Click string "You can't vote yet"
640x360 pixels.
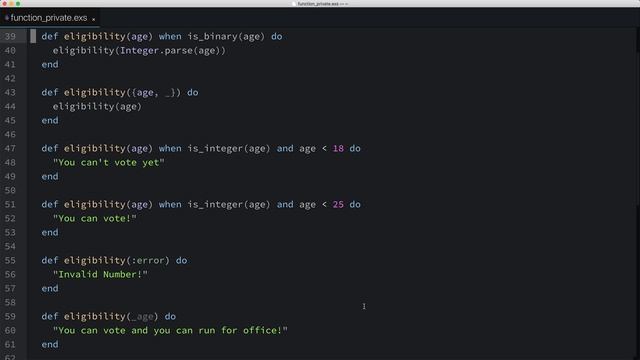109,162
